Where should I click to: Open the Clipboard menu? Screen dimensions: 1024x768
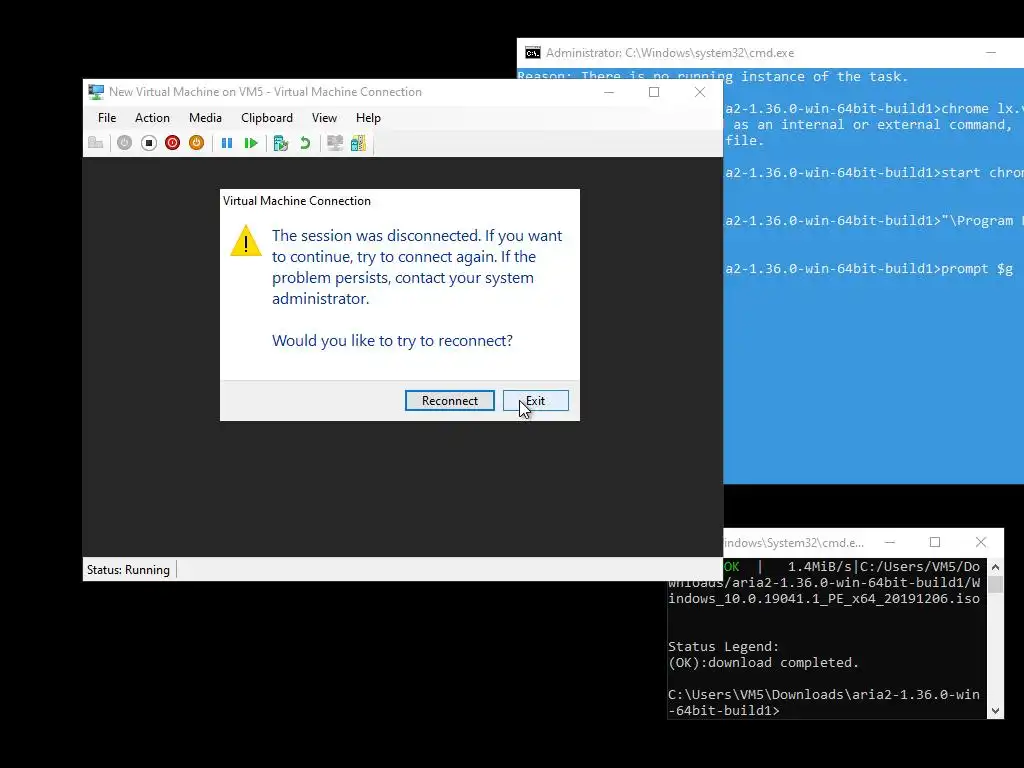coord(266,118)
